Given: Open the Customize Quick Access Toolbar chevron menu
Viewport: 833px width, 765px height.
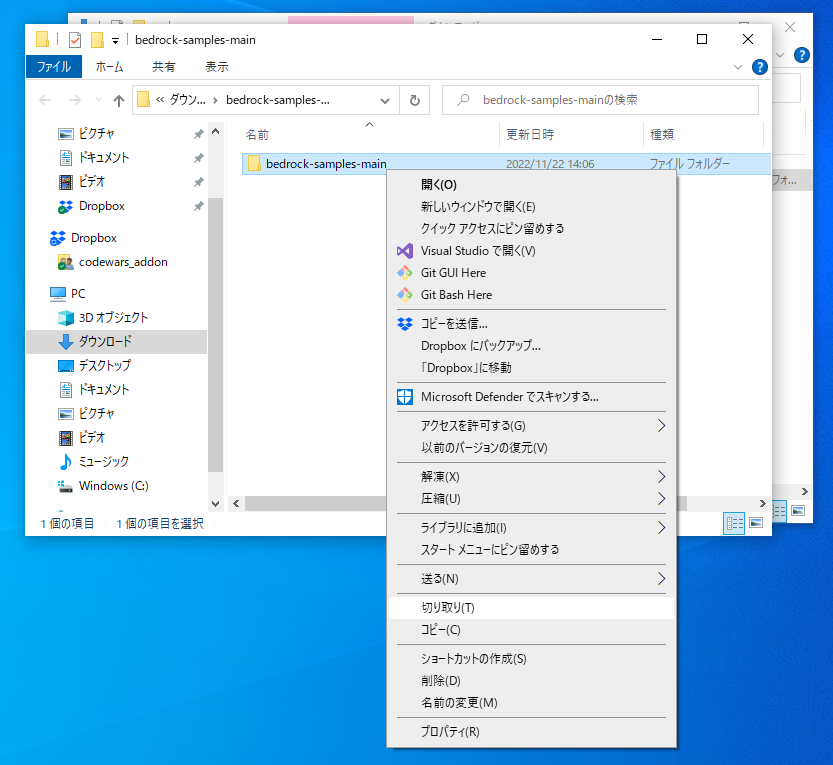Looking at the screenshot, I should tap(115, 39).
